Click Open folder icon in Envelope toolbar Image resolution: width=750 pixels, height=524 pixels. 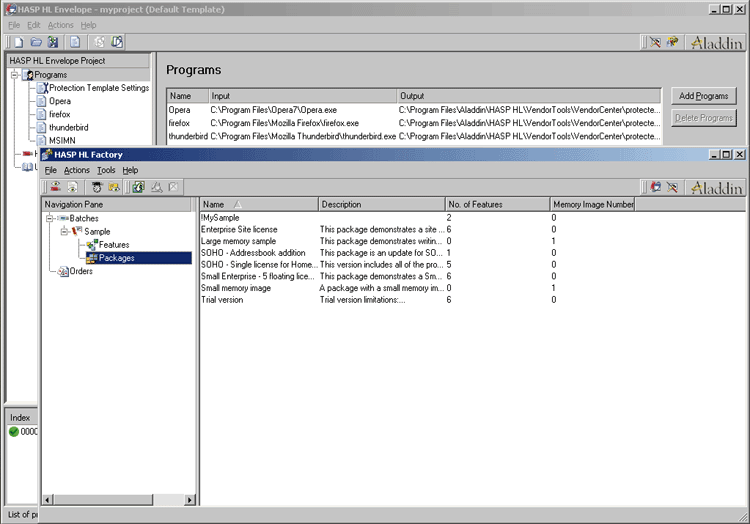click(36, 43)
